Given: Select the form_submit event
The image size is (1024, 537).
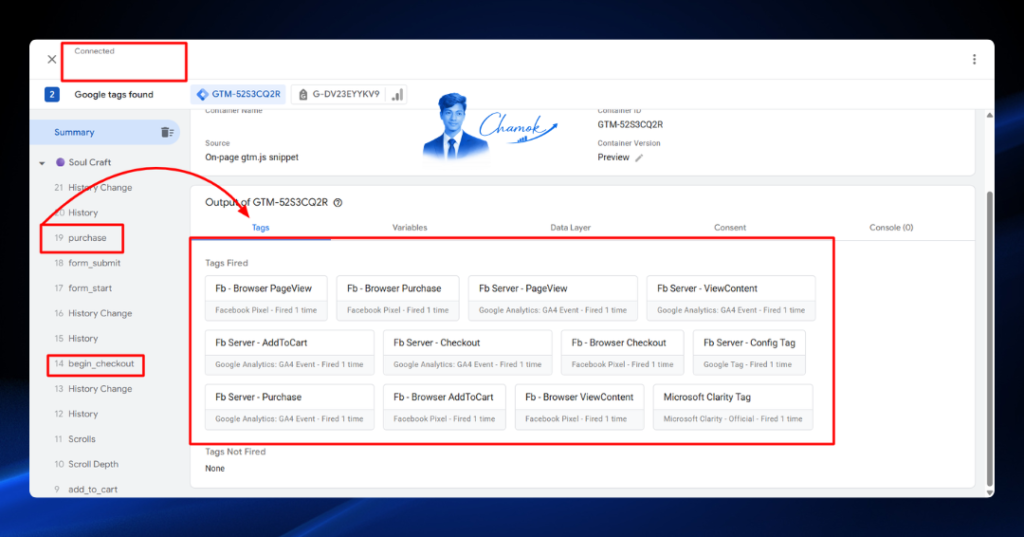Looking at the screenshot, I should click(x=88, y=263).
